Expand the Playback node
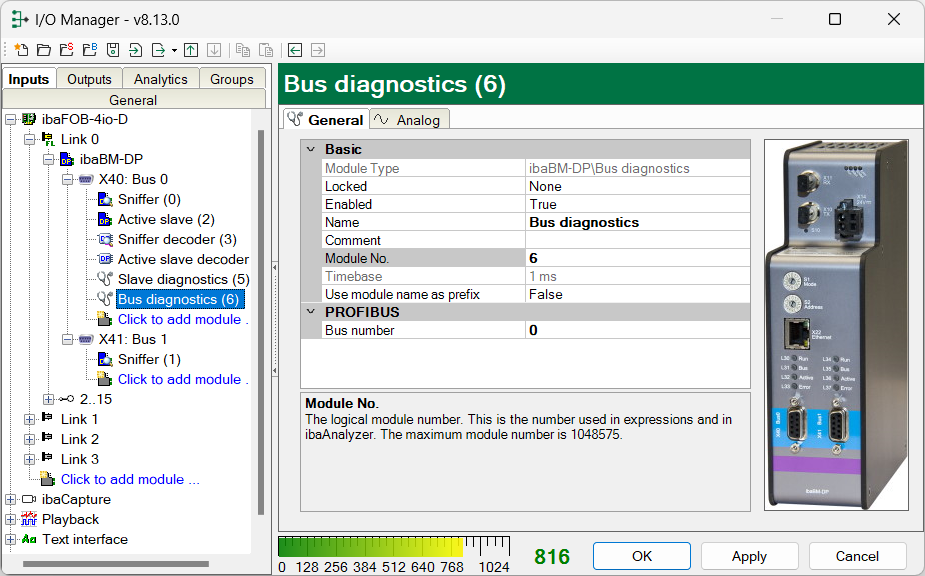This screenshot has width=925, height=576. coord(10,520)
